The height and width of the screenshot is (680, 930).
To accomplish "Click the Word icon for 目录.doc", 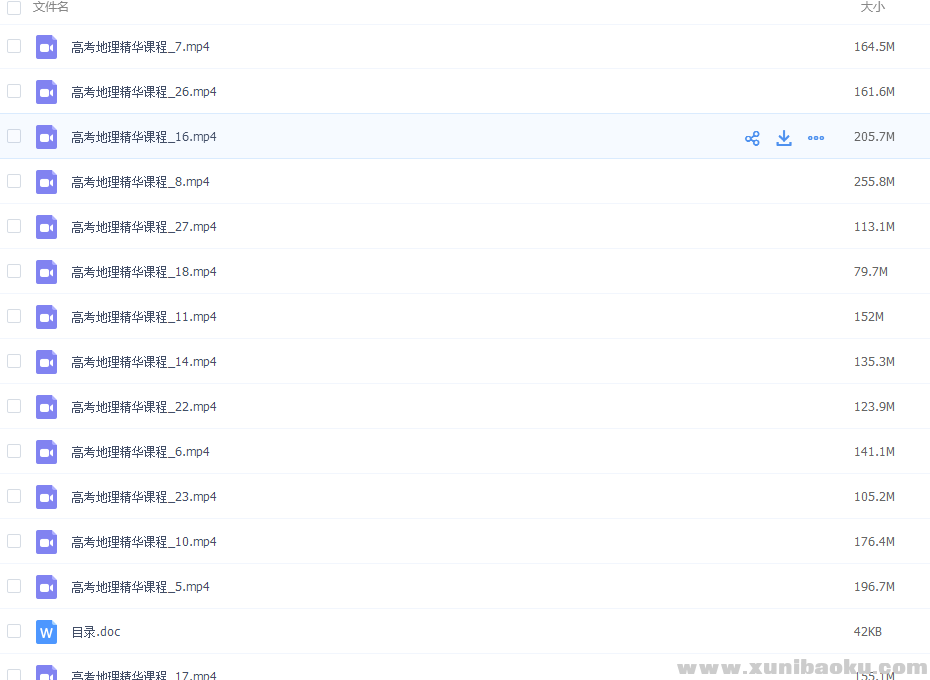I will (47, 632).
